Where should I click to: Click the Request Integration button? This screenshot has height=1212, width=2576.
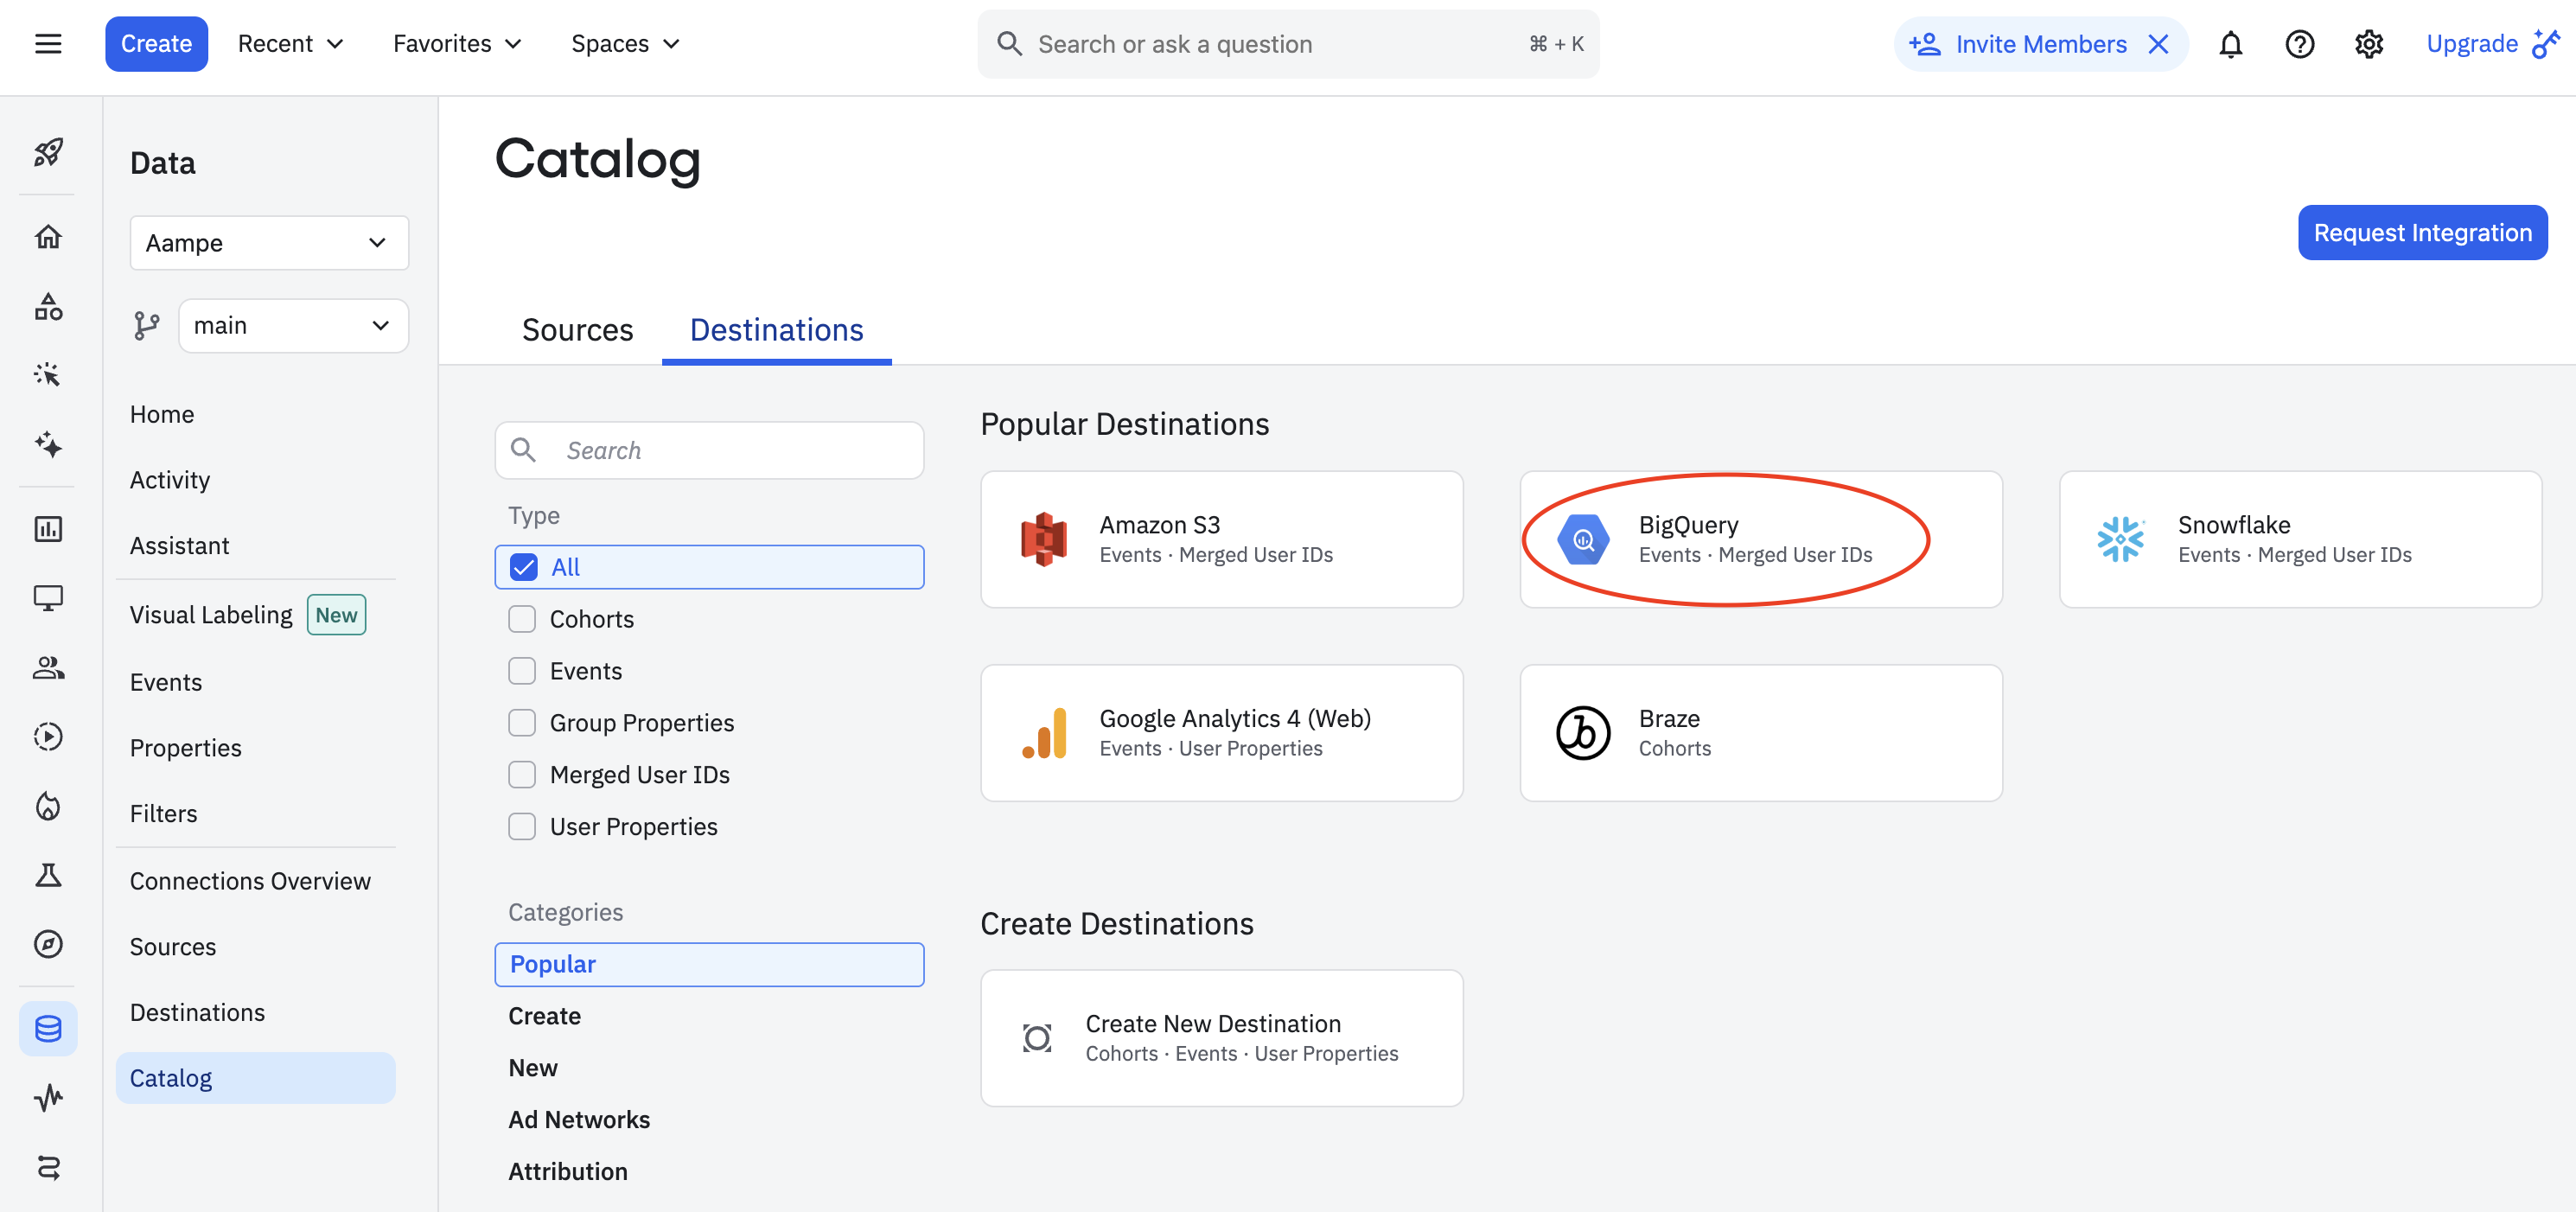coord(2422,232)
